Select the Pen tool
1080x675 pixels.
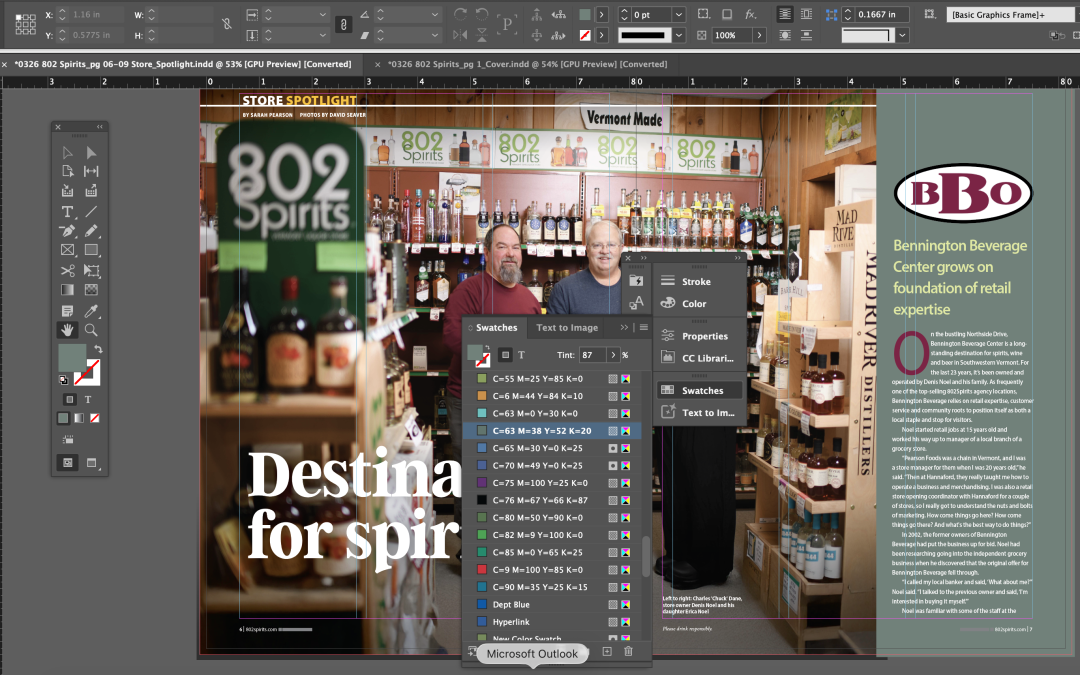[x=66, y=231]
